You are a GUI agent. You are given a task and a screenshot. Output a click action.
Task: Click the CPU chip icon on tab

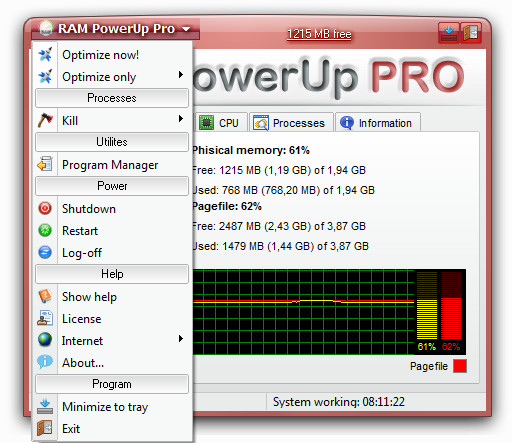pyautogui.click(x=206, y=123)
